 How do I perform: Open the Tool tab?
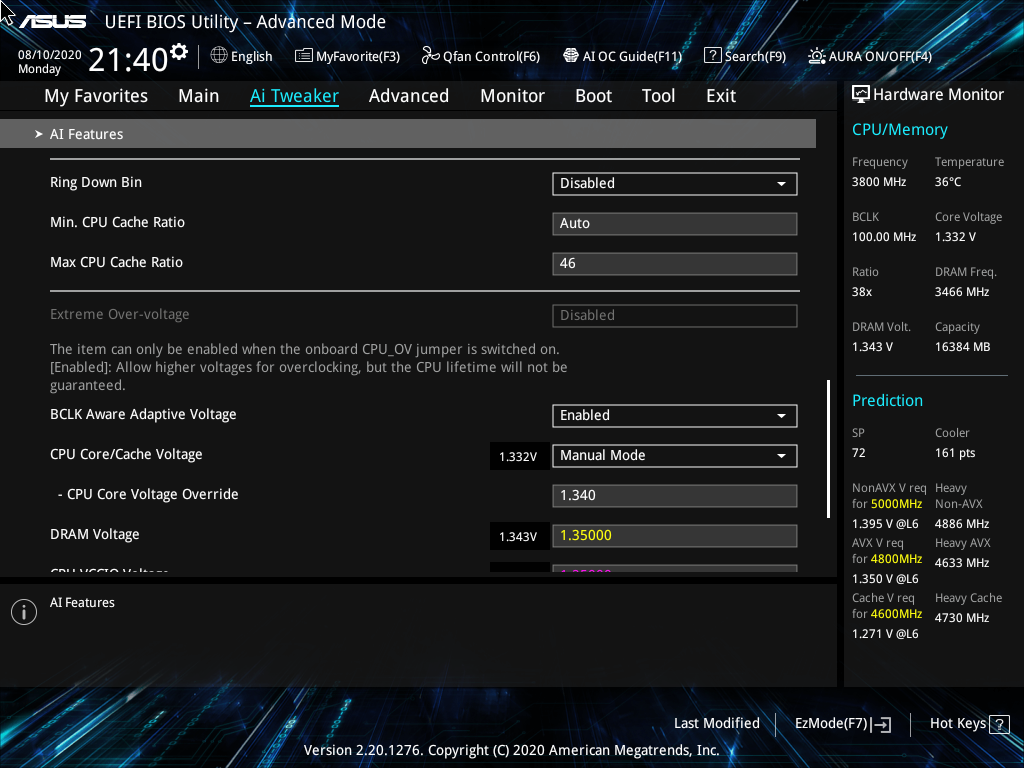click(658, 96)
